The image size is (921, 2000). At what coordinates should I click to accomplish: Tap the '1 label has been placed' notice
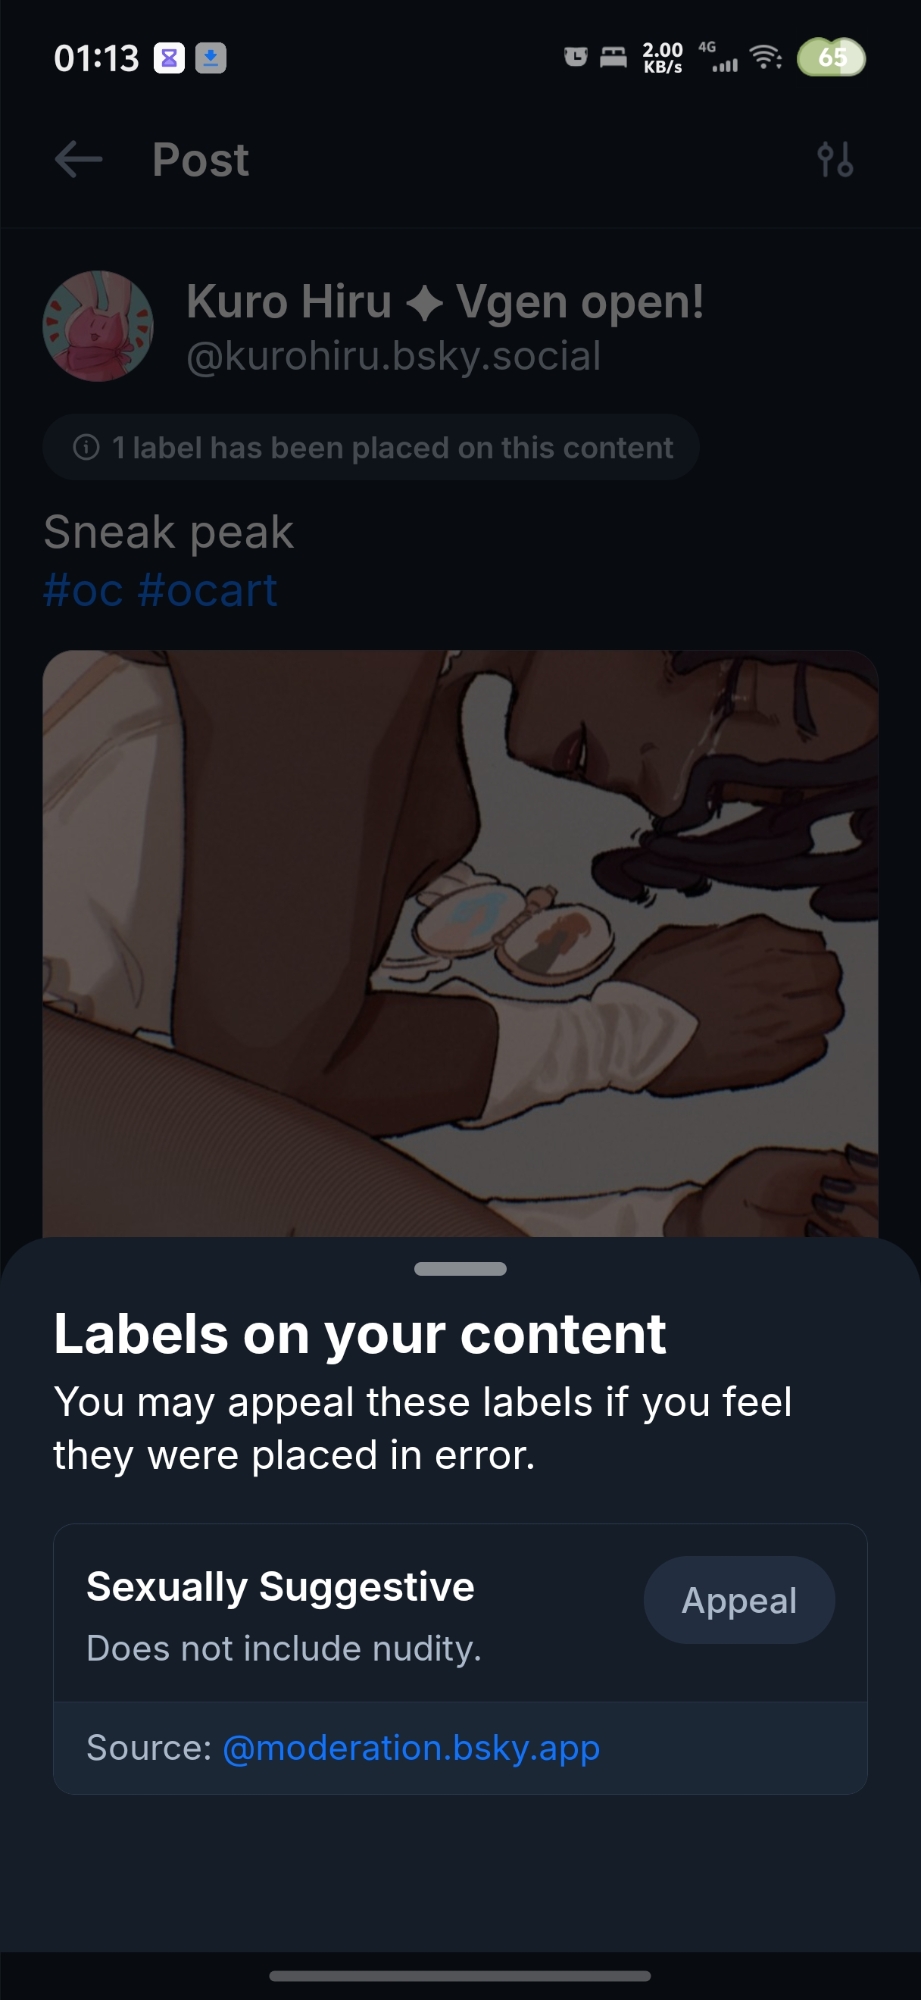click(x=371, y=447)
